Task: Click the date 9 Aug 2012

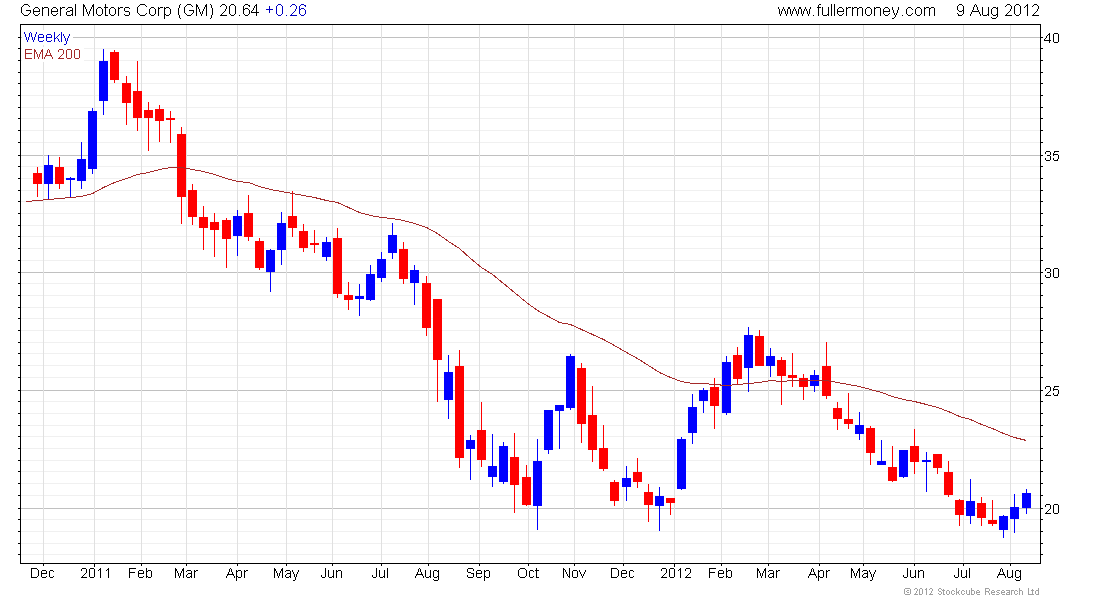Action: tap(998, 11)
